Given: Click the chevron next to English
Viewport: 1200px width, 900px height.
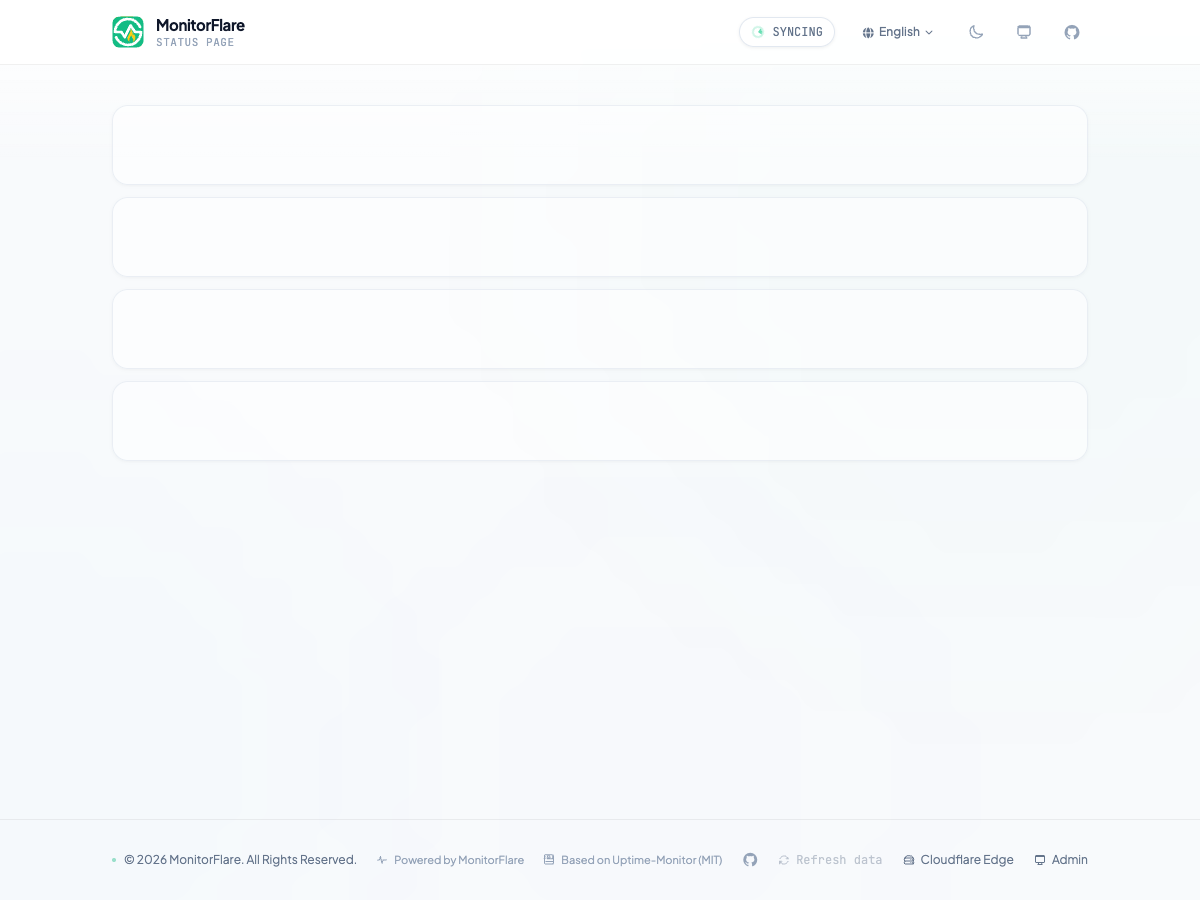Looking at the screenshot, I should (929, 32).
